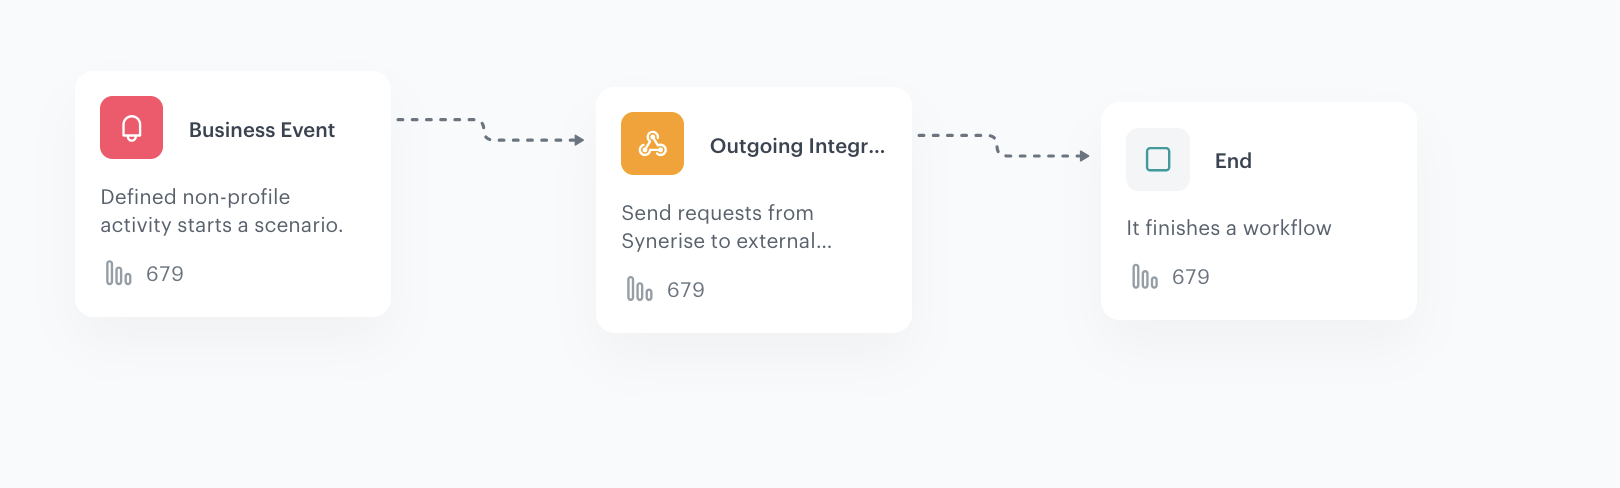This screenshot has width=1620, height=488.
Task: Click the arrowhead entering Outgoing Integration node
Action: coord(579,140)
